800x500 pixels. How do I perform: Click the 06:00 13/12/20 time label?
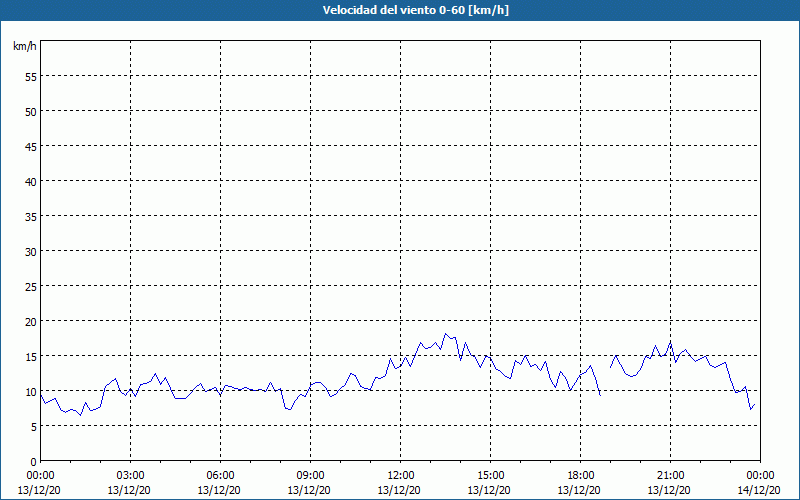[x=220, y=483]
